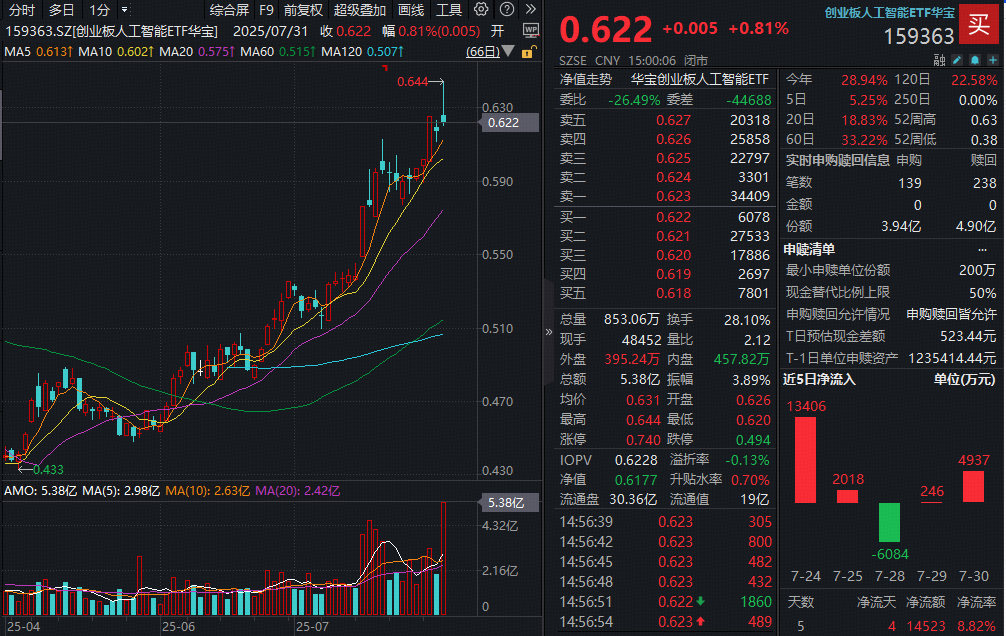Select the 多日 multi-day tab
This screenshot has width=1006, height=636.
tap(62, 10)
